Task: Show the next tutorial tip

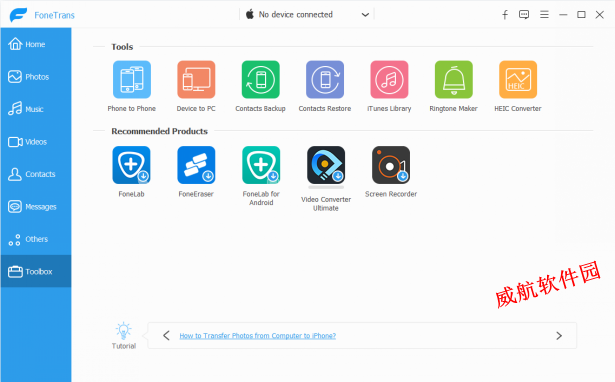Action: [x=559, y=336]
